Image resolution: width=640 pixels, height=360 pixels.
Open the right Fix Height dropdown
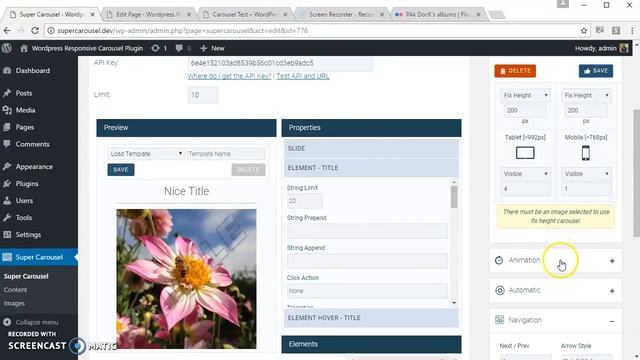pyautogui.click(x=586, y=95)
